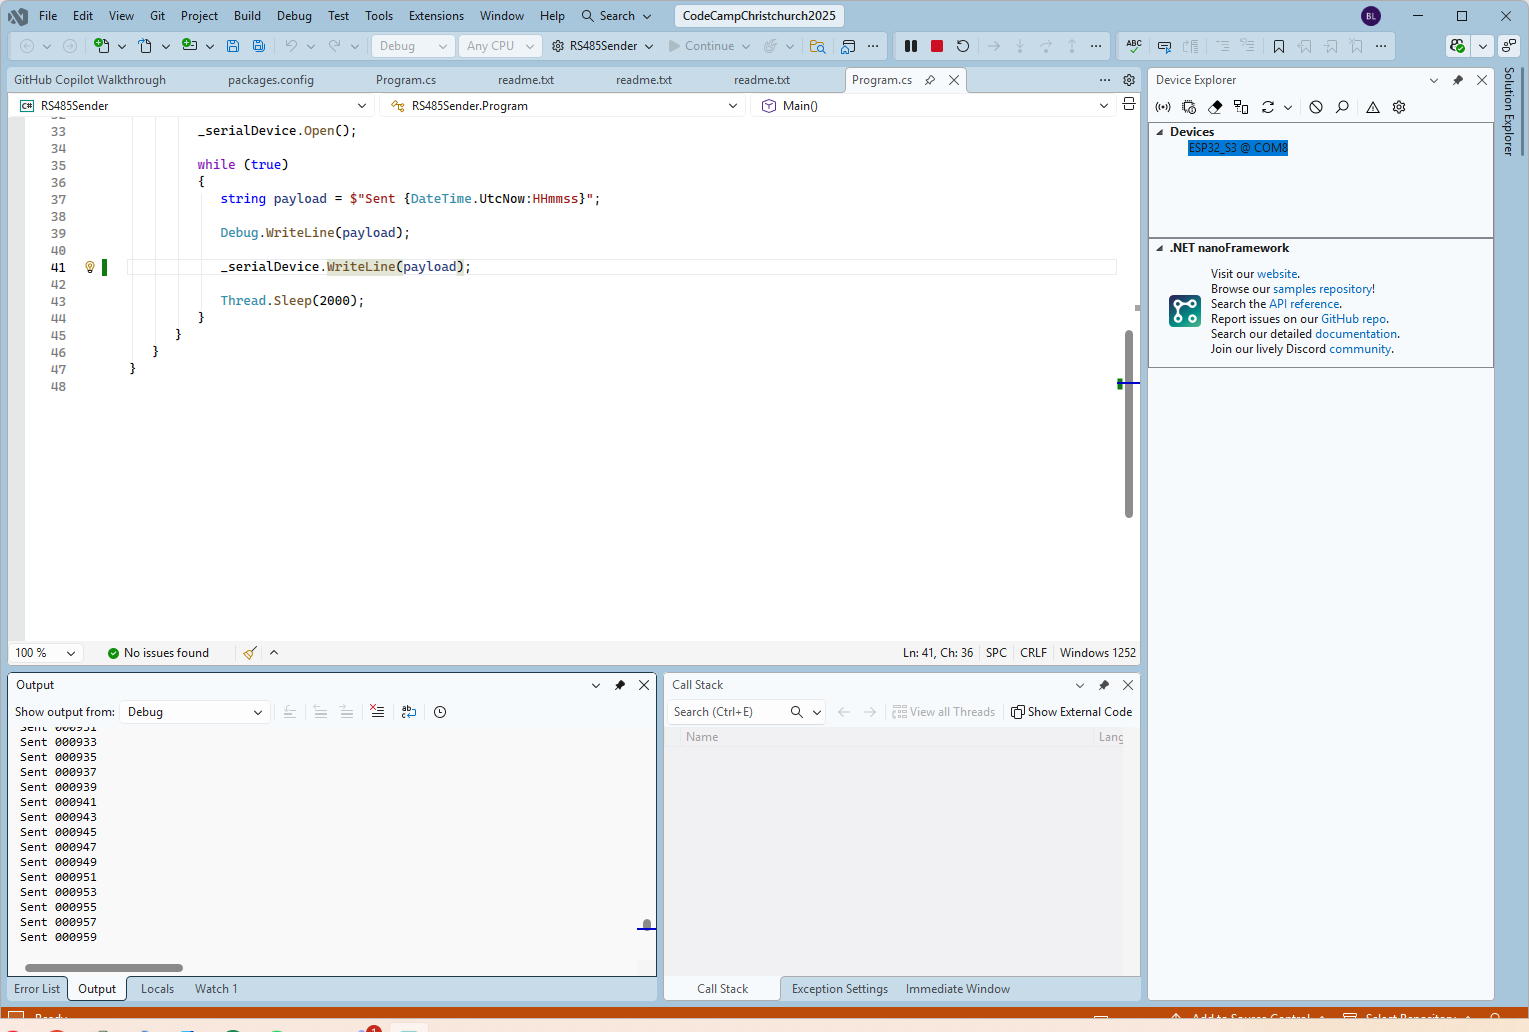Click the erase device icon in Device Explorer
1529x1032 pixels.
click(x=1215, y=107)
